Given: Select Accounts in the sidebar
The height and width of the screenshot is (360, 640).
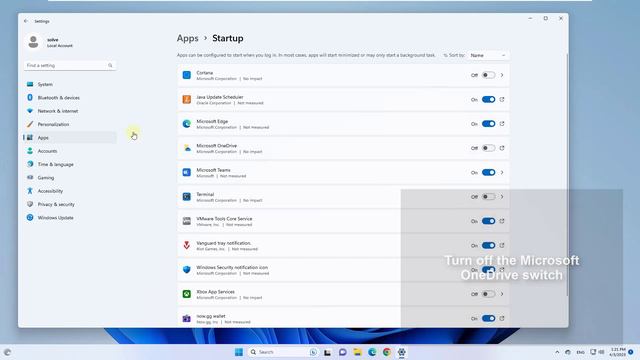Looking at the screenshot, I should [70, 151].
